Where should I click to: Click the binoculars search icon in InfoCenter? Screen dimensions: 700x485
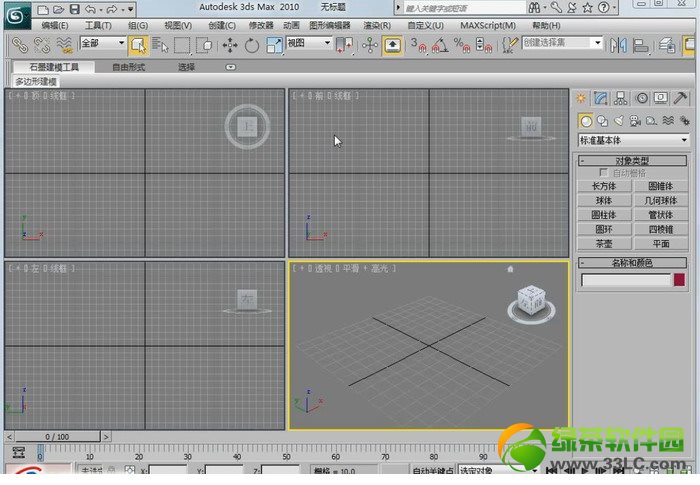[x=534, y=8]
